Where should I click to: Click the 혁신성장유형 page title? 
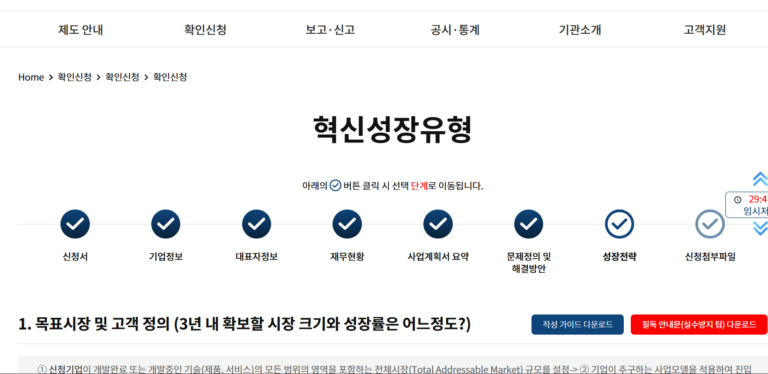click(x=392, y=130)
